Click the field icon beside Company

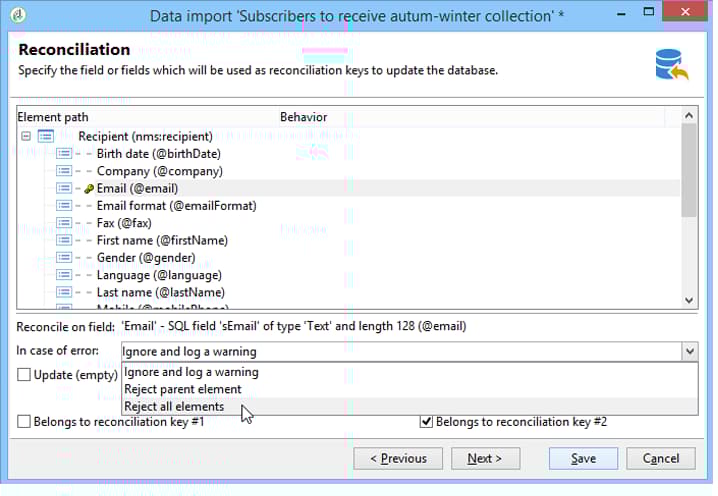point(64,171)
